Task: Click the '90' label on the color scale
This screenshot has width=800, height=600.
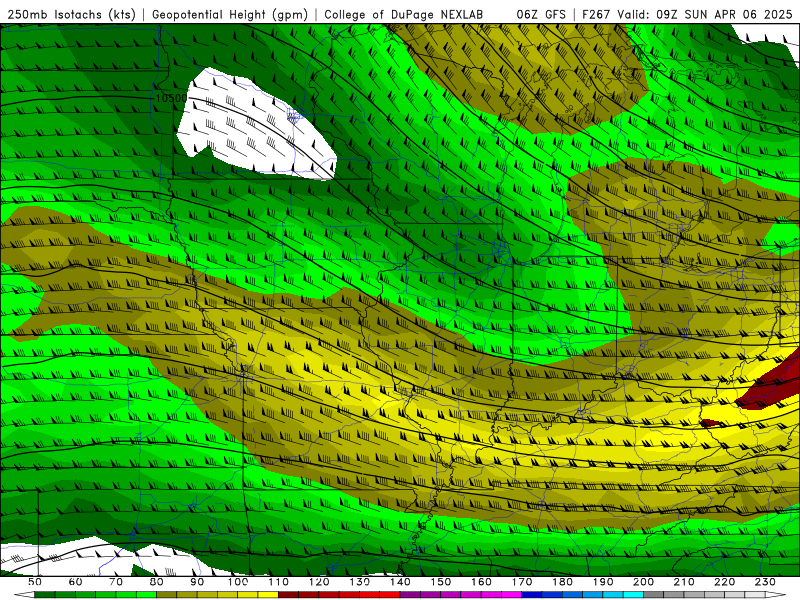Action: pyautogui.click(x=197, y=582)
